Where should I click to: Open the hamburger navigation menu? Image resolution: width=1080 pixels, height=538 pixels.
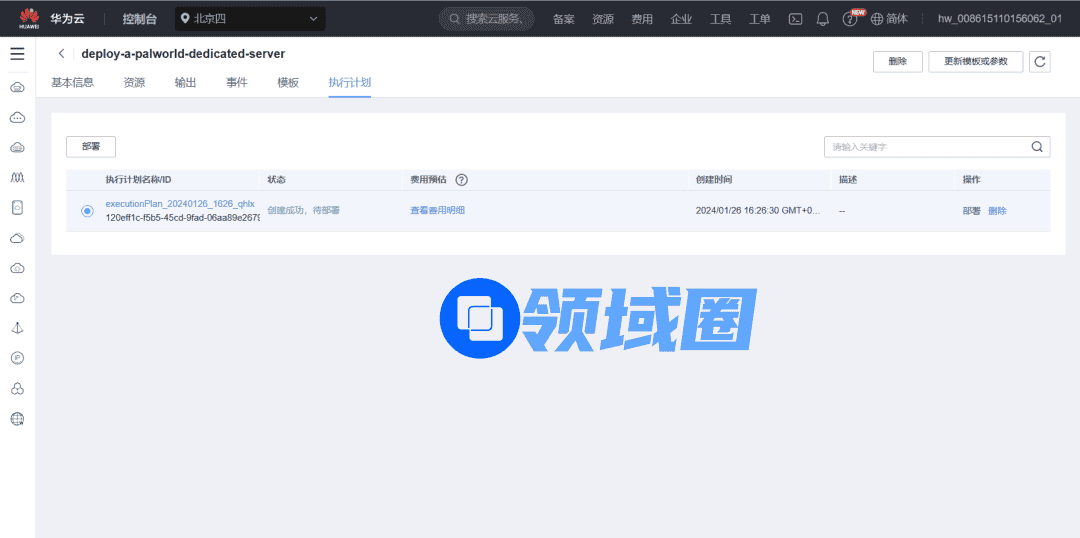(x=17, y=54)
